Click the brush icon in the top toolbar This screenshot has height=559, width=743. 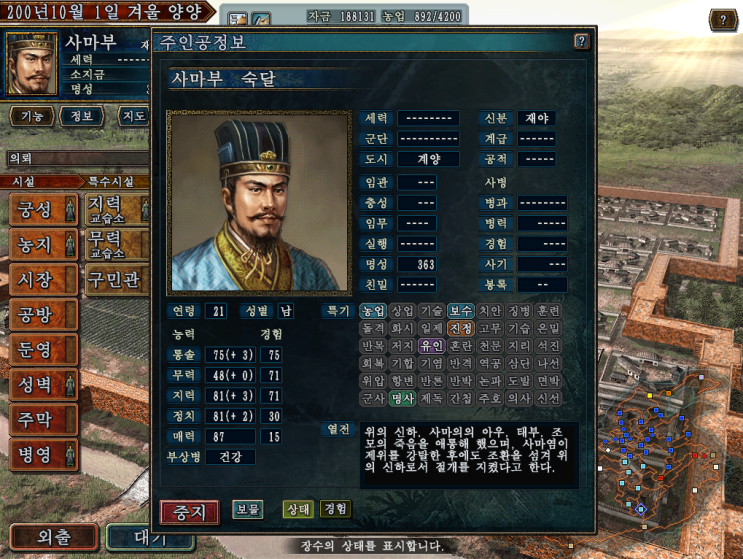261,19
